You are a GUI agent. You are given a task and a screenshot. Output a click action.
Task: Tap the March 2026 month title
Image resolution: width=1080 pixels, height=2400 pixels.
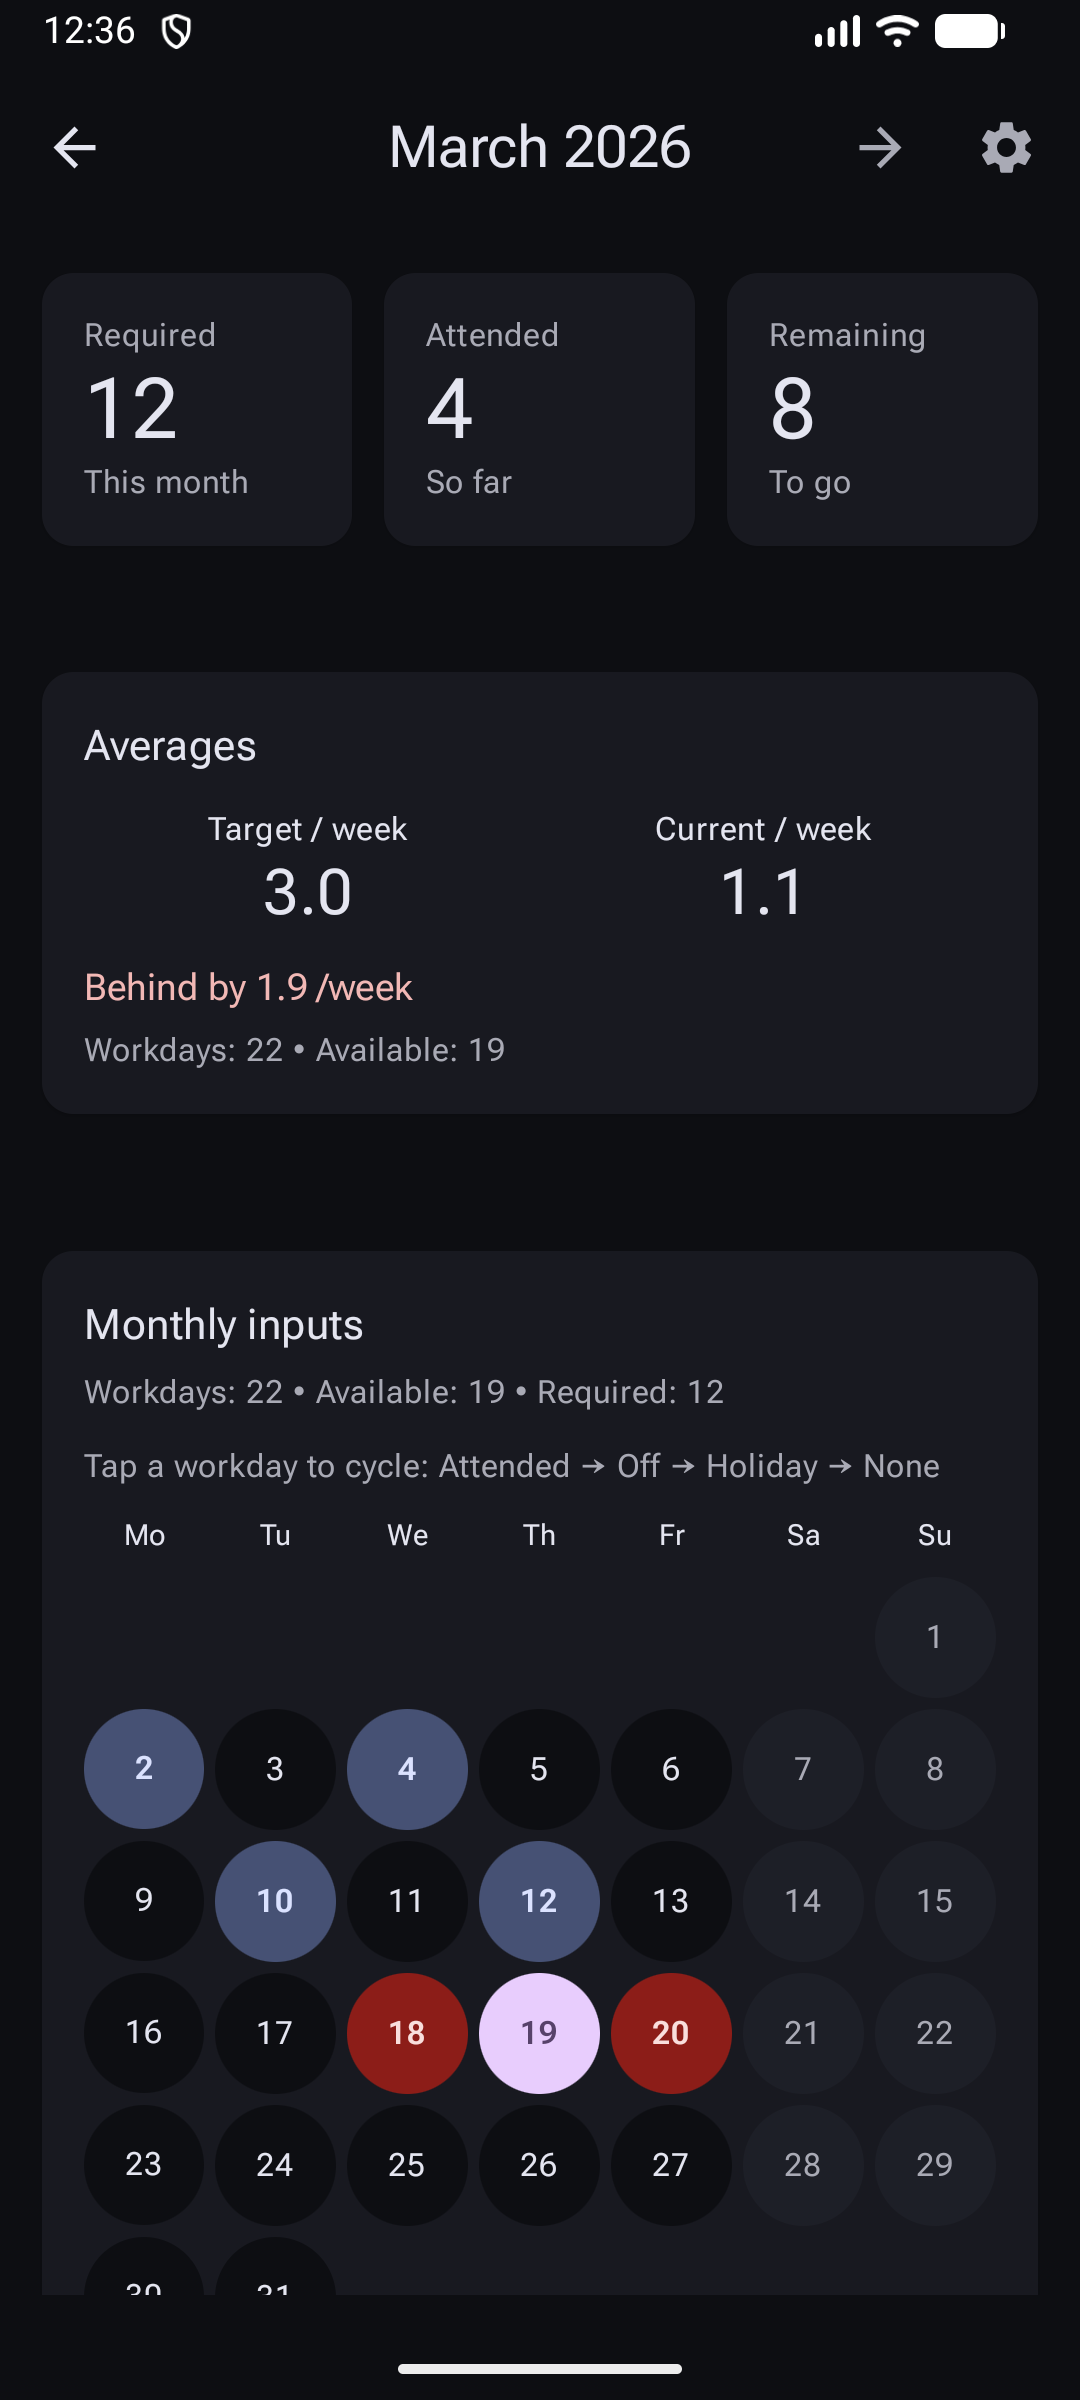[x=540, y=148]
